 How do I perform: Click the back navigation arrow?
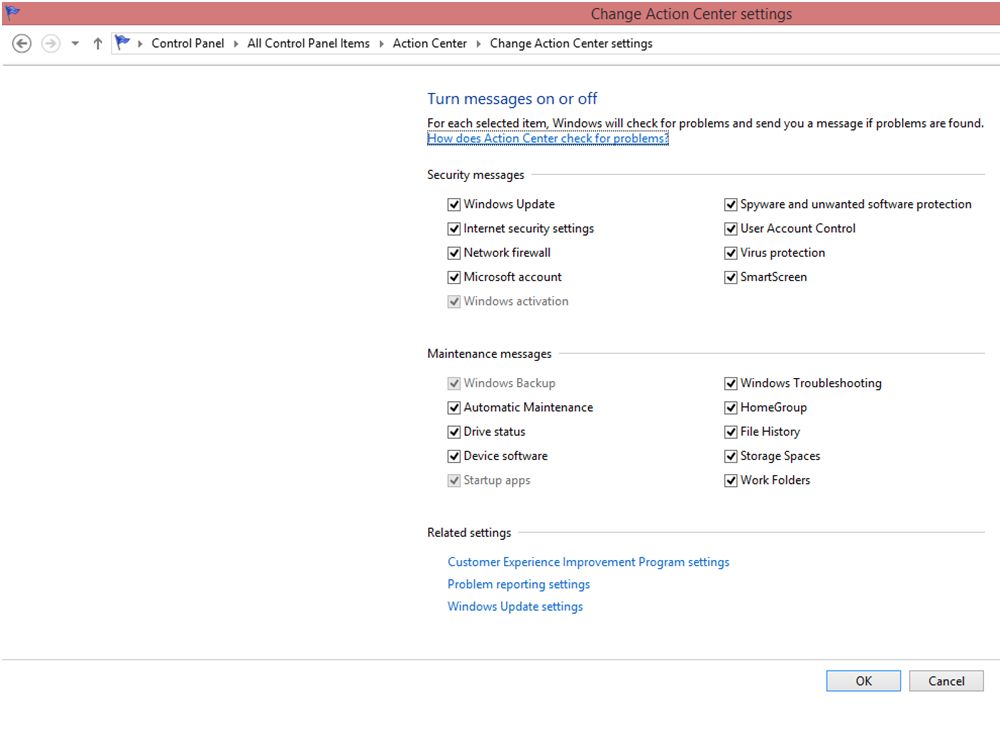pos(21,43)
